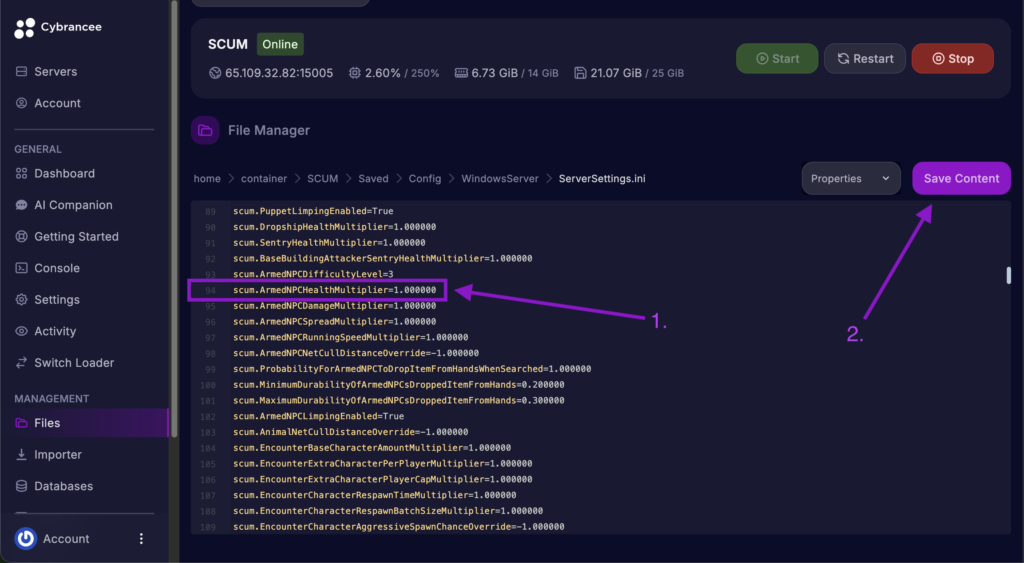Click the ArmedNPCHealthMultiplier line in editor

(x=334, y=290)
